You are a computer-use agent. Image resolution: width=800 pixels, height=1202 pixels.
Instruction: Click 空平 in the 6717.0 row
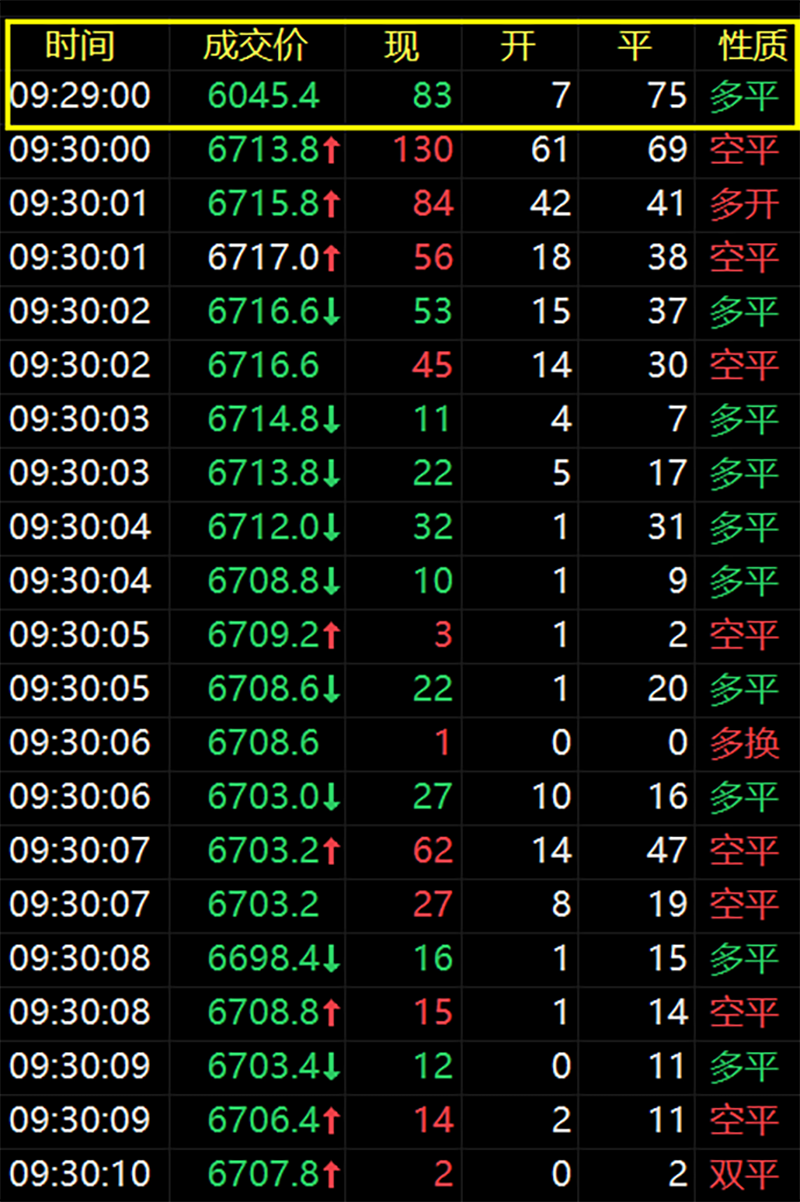coord(744,258)
